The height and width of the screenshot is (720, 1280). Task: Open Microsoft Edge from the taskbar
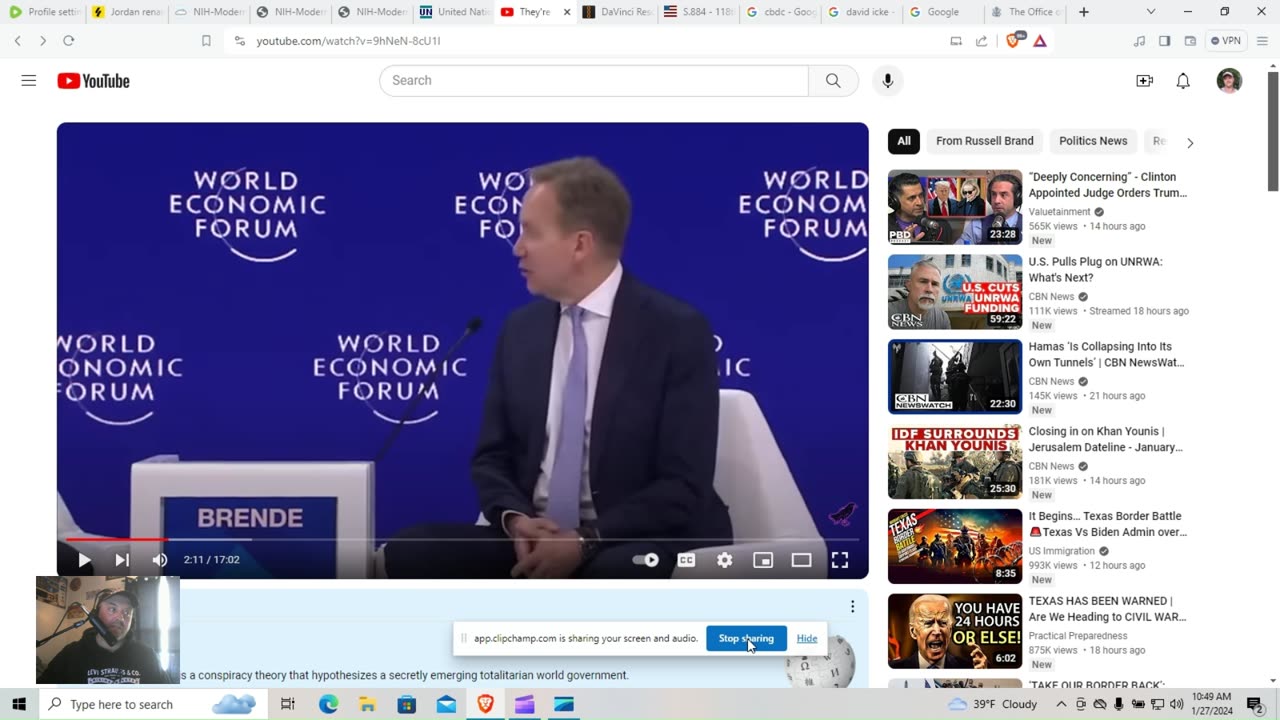328,704
